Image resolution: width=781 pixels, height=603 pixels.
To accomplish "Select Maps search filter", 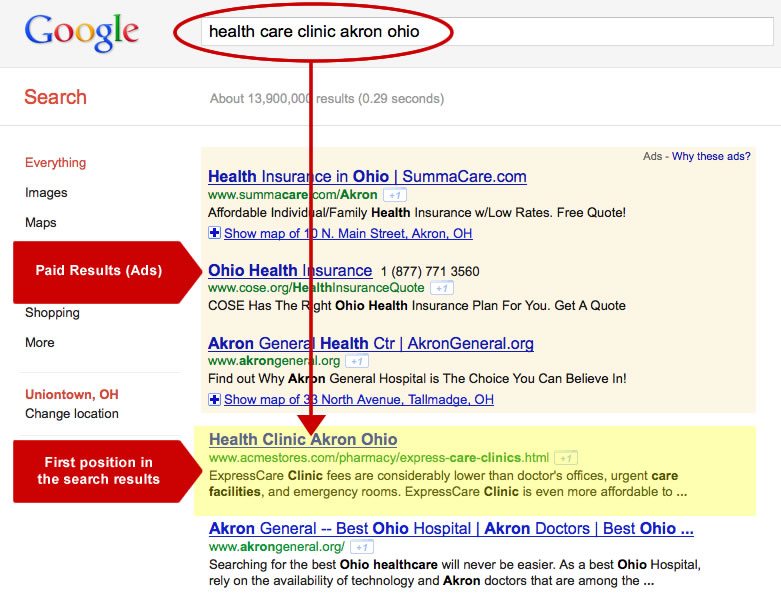I will point(40,222).
